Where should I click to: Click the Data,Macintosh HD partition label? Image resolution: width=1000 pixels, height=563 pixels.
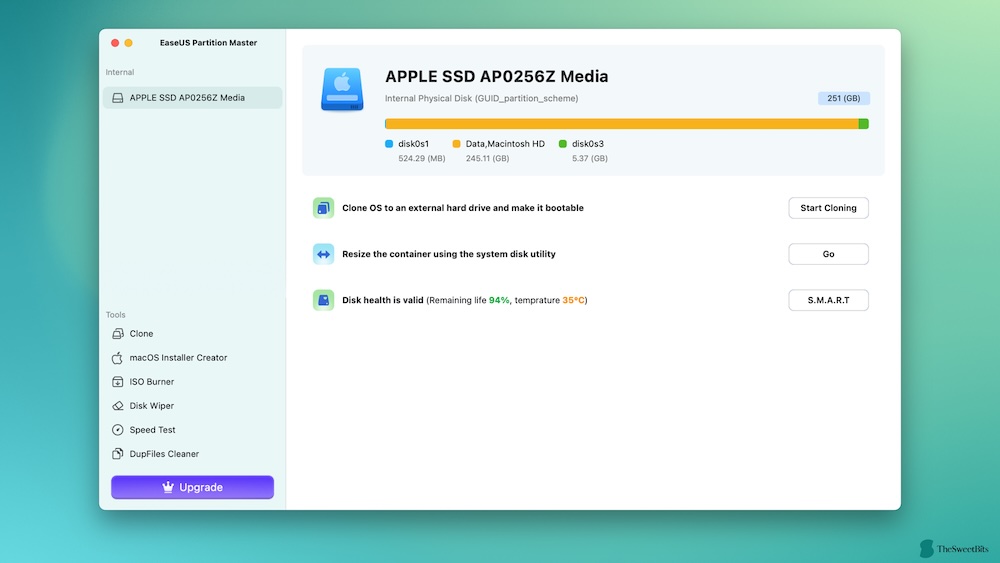click(505, 144)
